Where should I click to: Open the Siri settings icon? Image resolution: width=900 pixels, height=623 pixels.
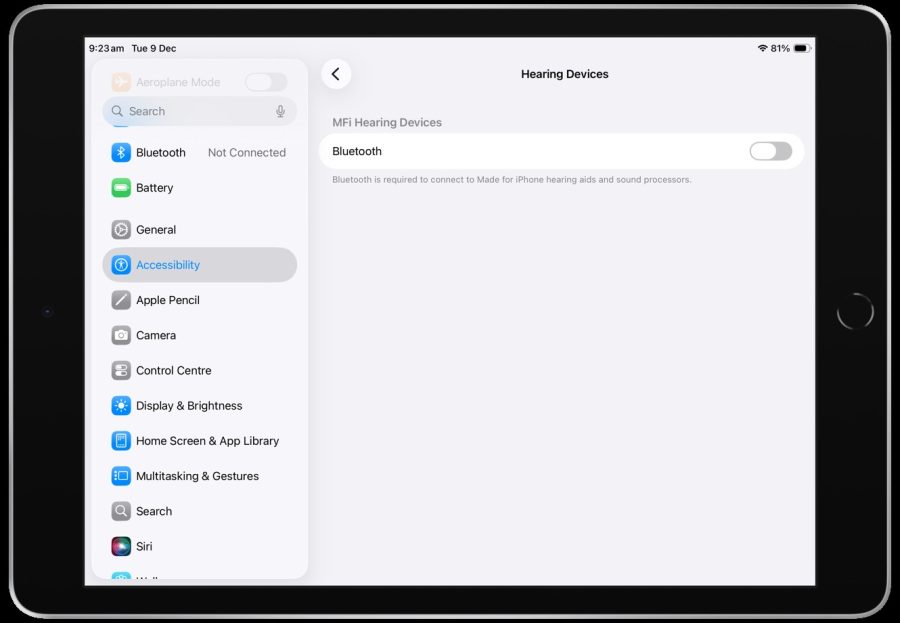120,546
